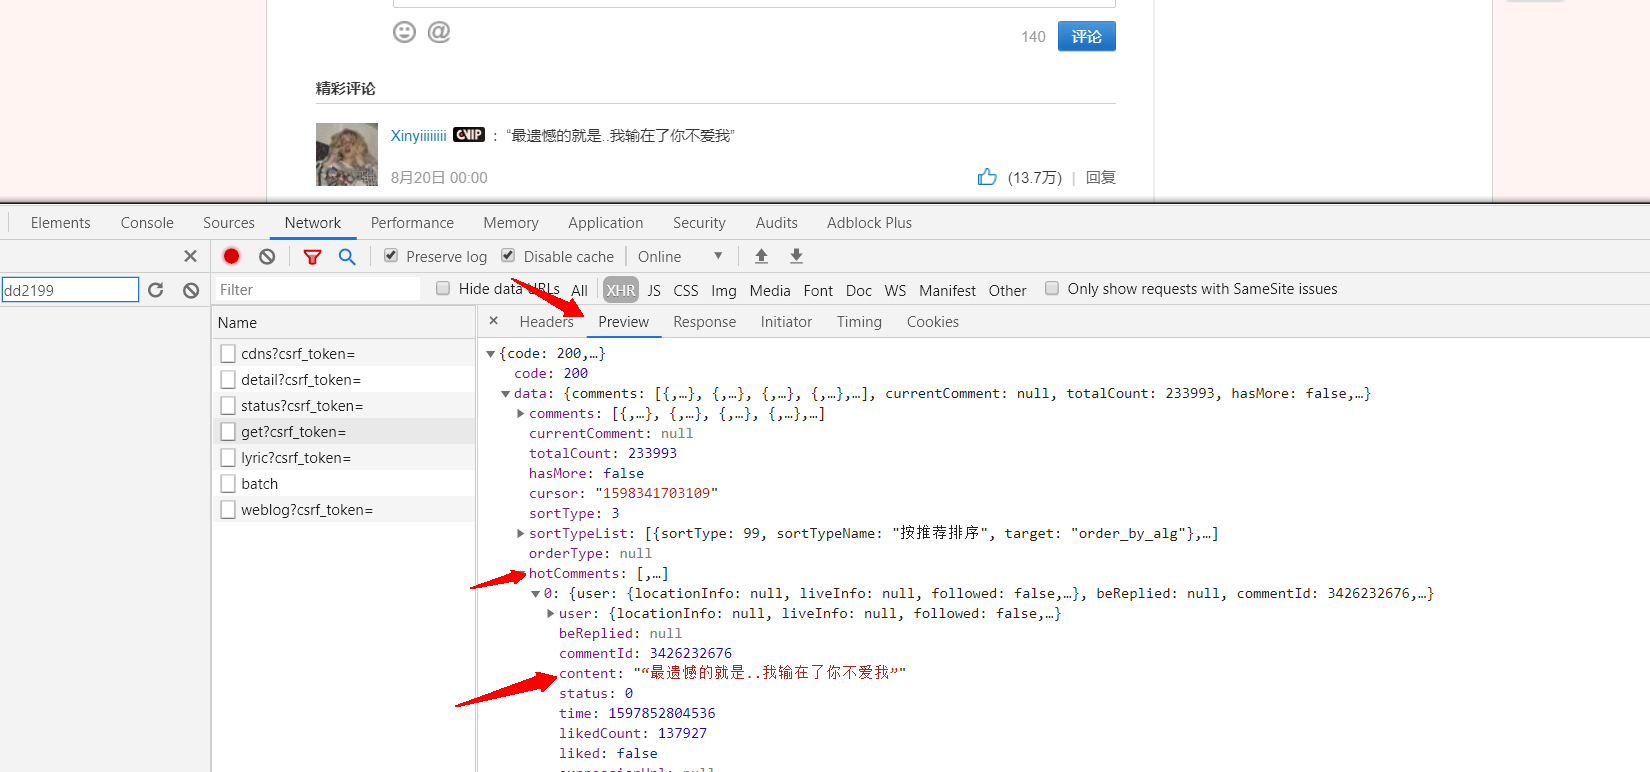The width and height of the screenshot is (1650, 772).
Task: Clear the network log with the clear icon
Action: pos(267,257)
